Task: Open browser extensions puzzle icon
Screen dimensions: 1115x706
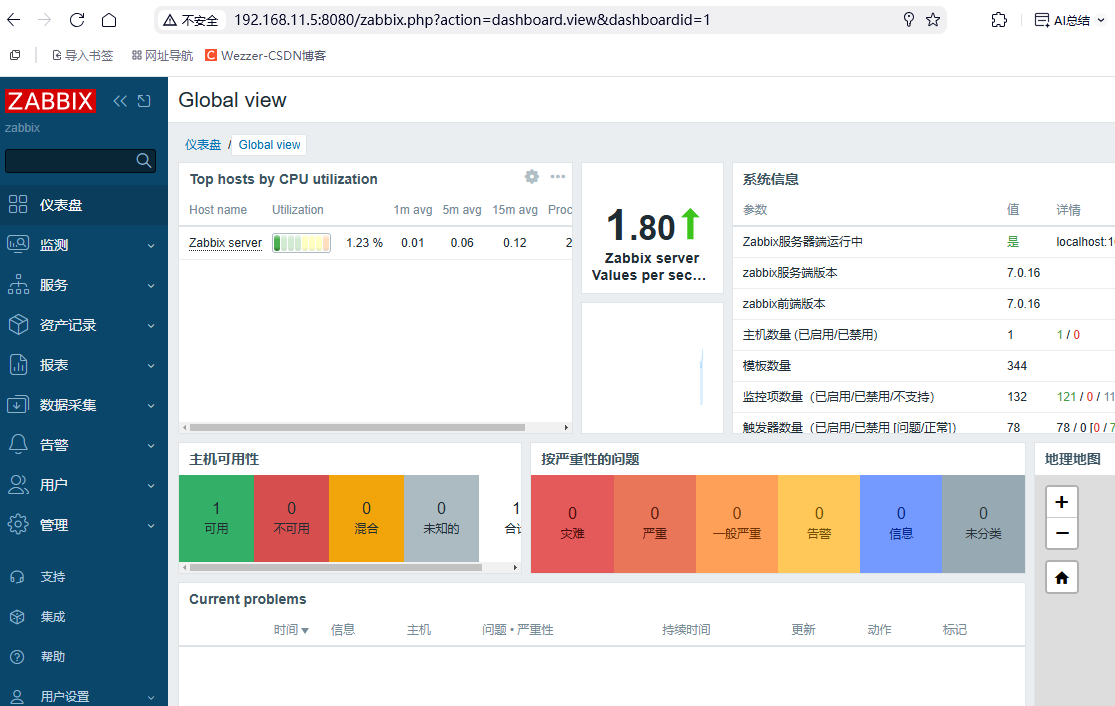Action: [x=999, y=20]
